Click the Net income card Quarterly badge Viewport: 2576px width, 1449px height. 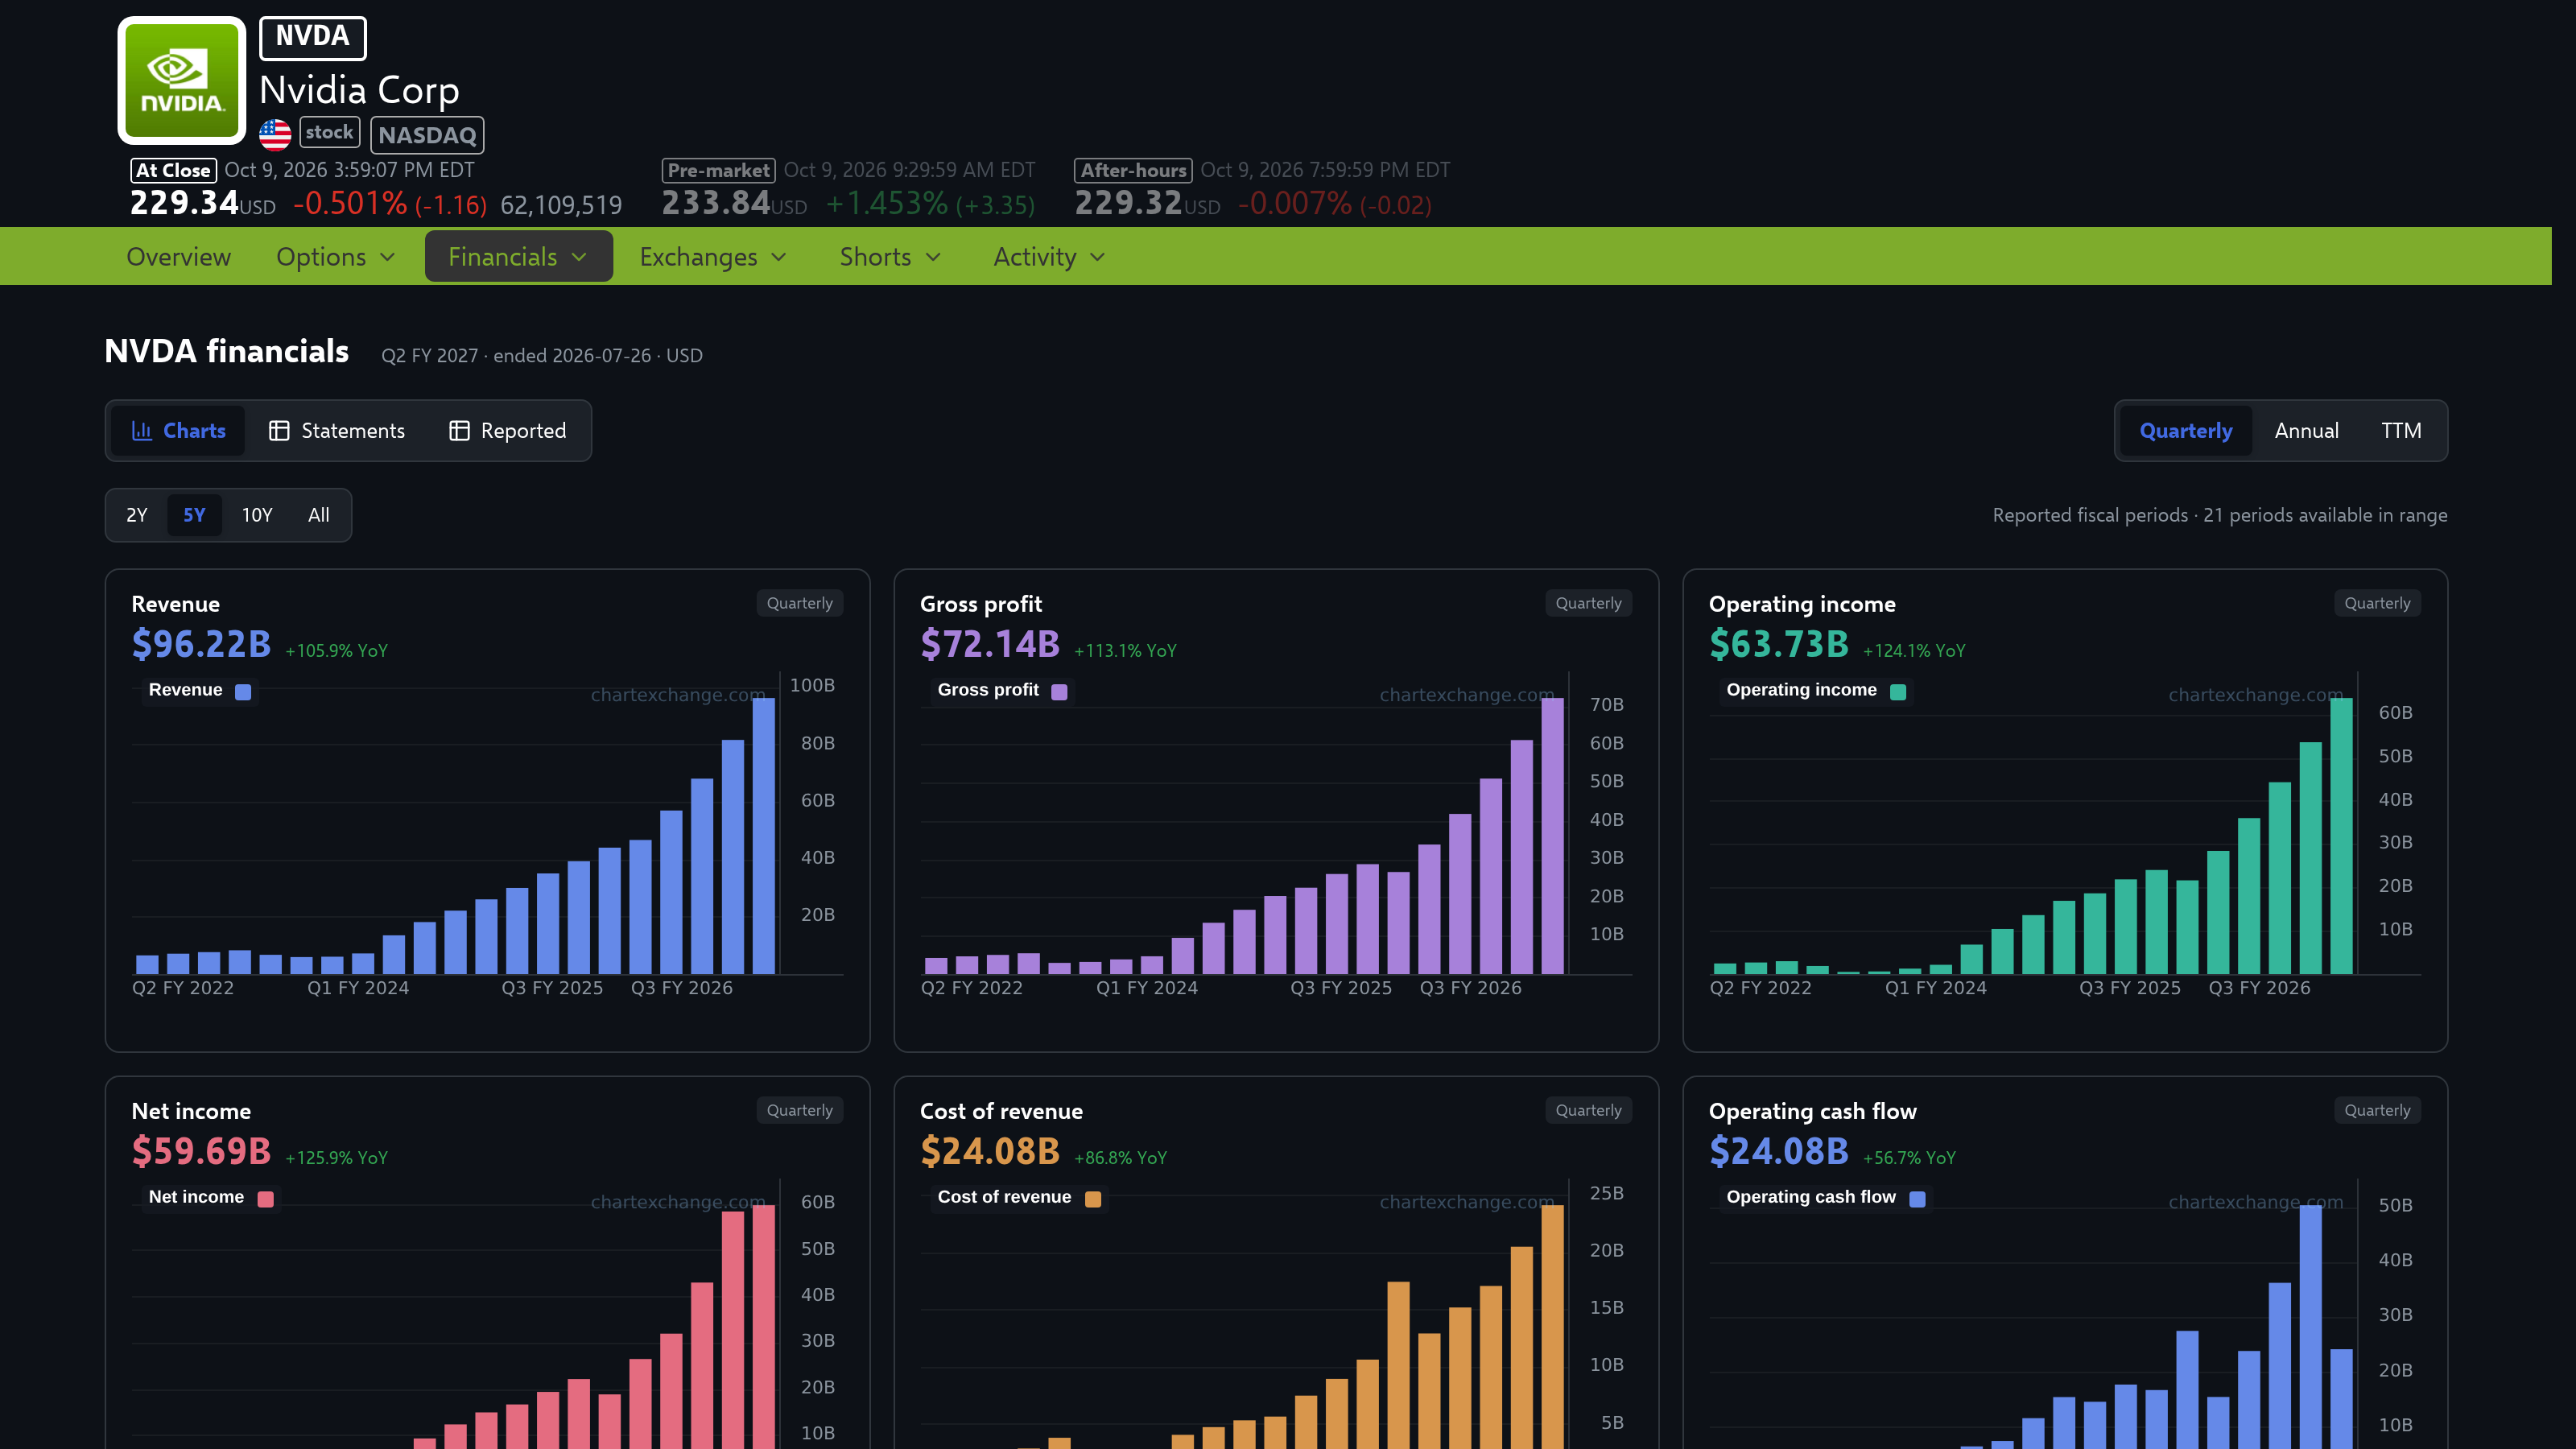[x=799, y=1110]
